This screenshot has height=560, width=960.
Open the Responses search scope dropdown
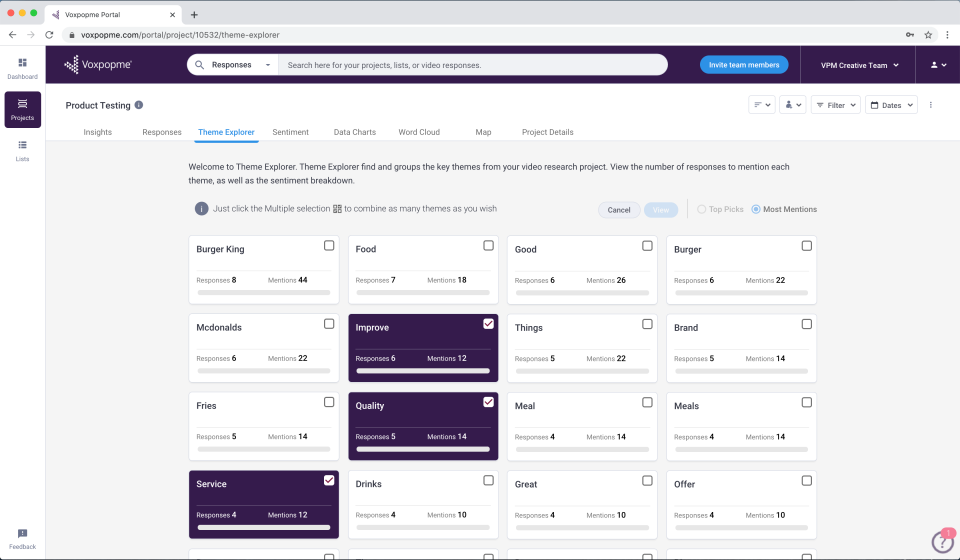point(241,65)
